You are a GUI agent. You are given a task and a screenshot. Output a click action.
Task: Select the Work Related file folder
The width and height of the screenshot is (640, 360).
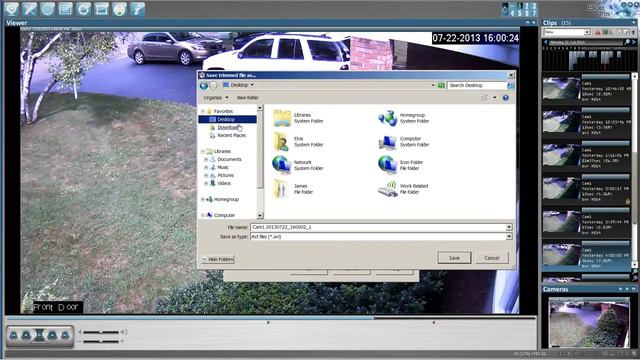pyautogui.click(x=403, y=189)
